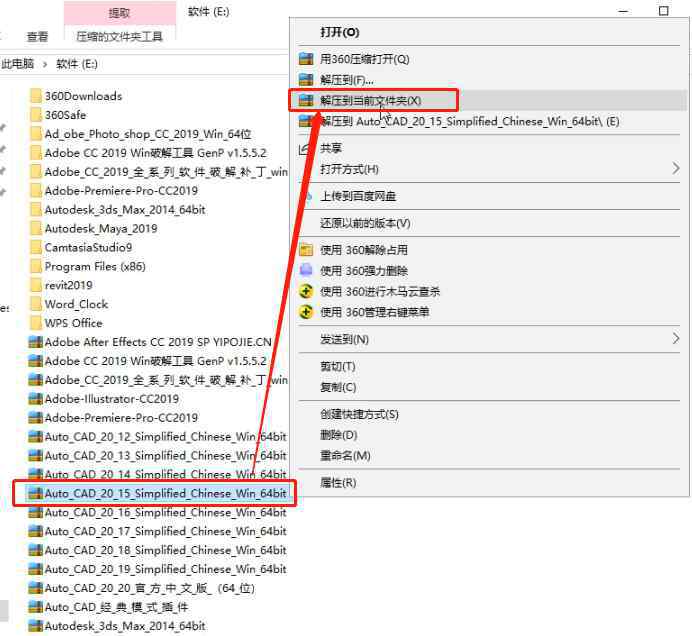Expand the 发送到(N) submenu arrow
This screenshot has height=636, width=692.
tap(676, 339)
